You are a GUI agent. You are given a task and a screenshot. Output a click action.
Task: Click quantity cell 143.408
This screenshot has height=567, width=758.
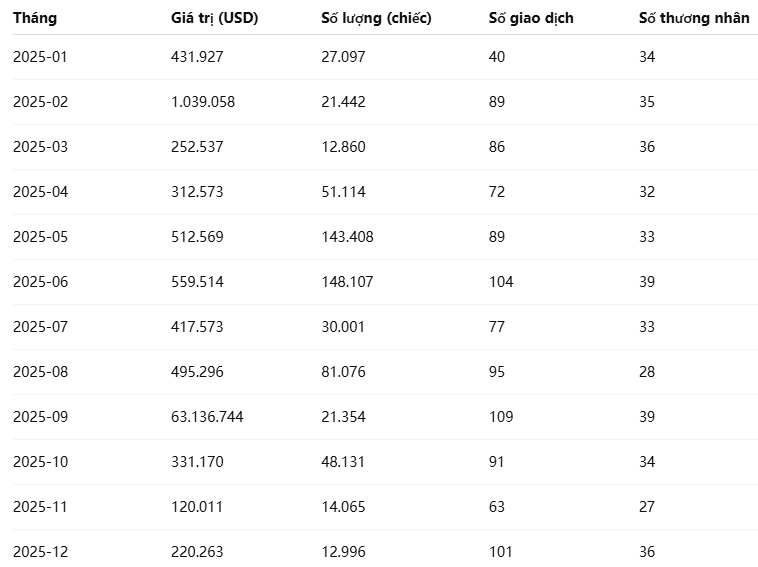347,237
